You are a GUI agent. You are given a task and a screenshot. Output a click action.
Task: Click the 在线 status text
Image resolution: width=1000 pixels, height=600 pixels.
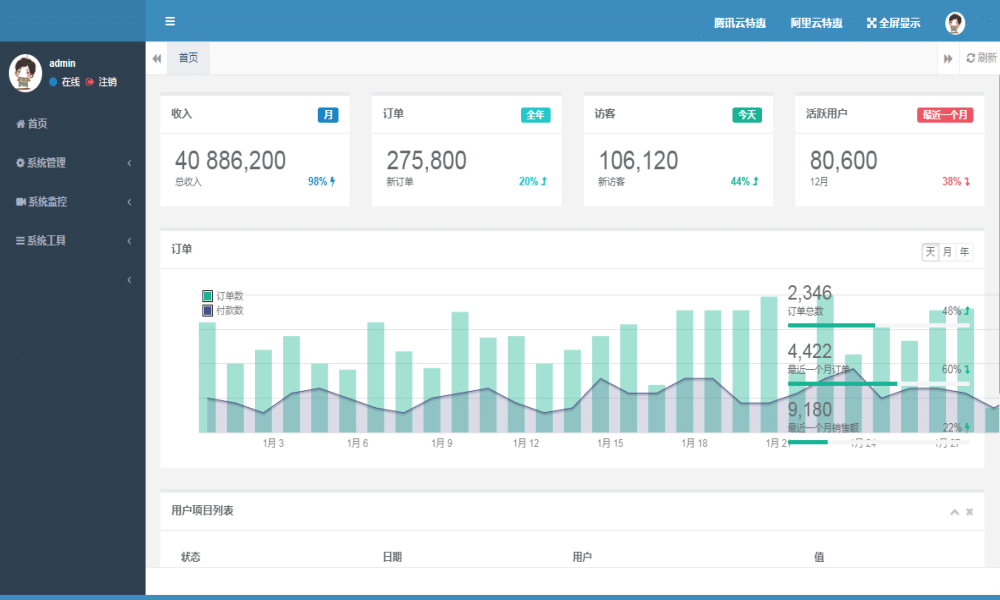click(71, 82)
